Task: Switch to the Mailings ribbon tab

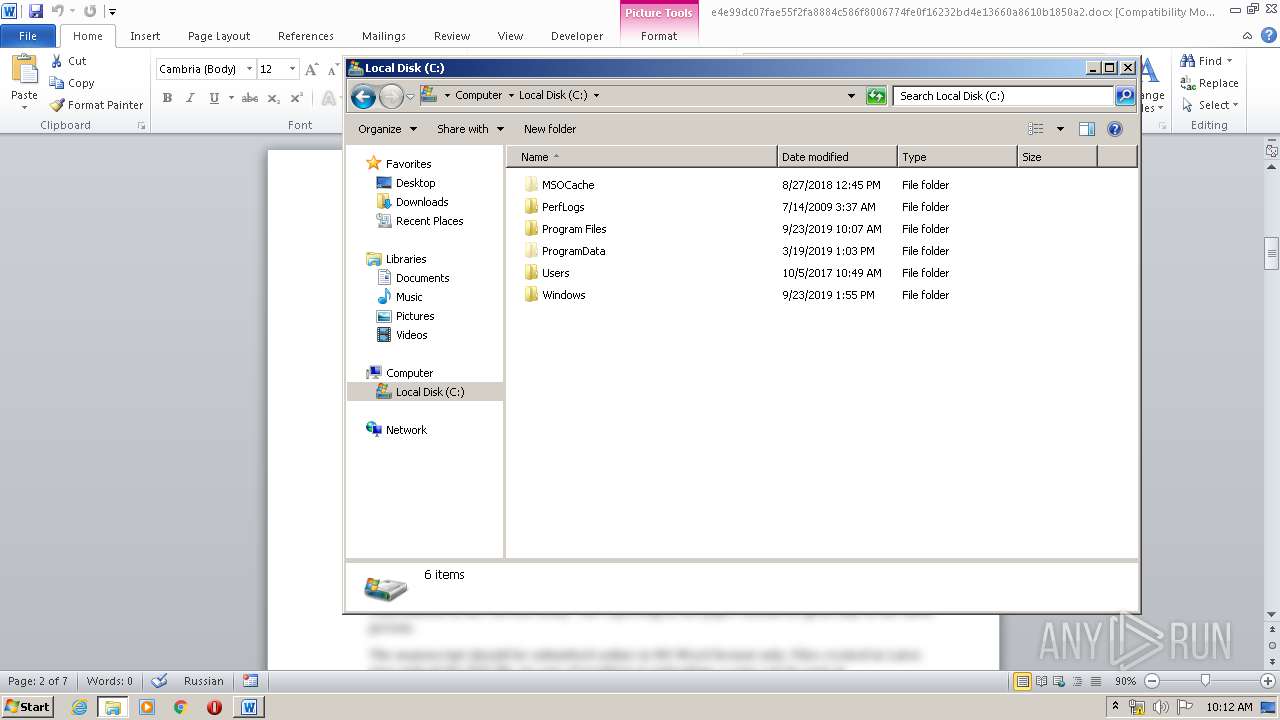Action: (384, 36)
